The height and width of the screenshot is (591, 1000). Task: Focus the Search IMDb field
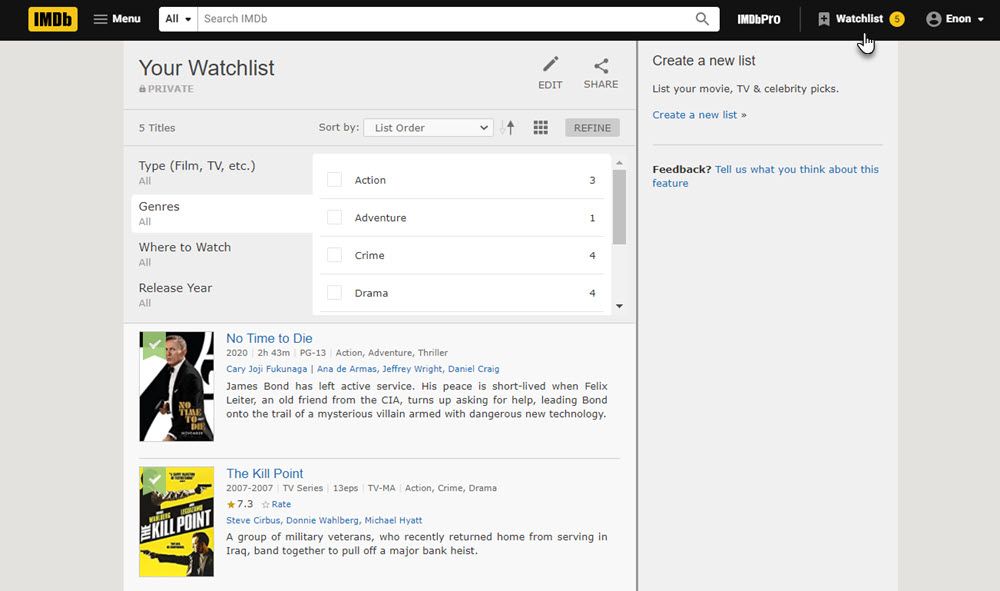point(445,19)
